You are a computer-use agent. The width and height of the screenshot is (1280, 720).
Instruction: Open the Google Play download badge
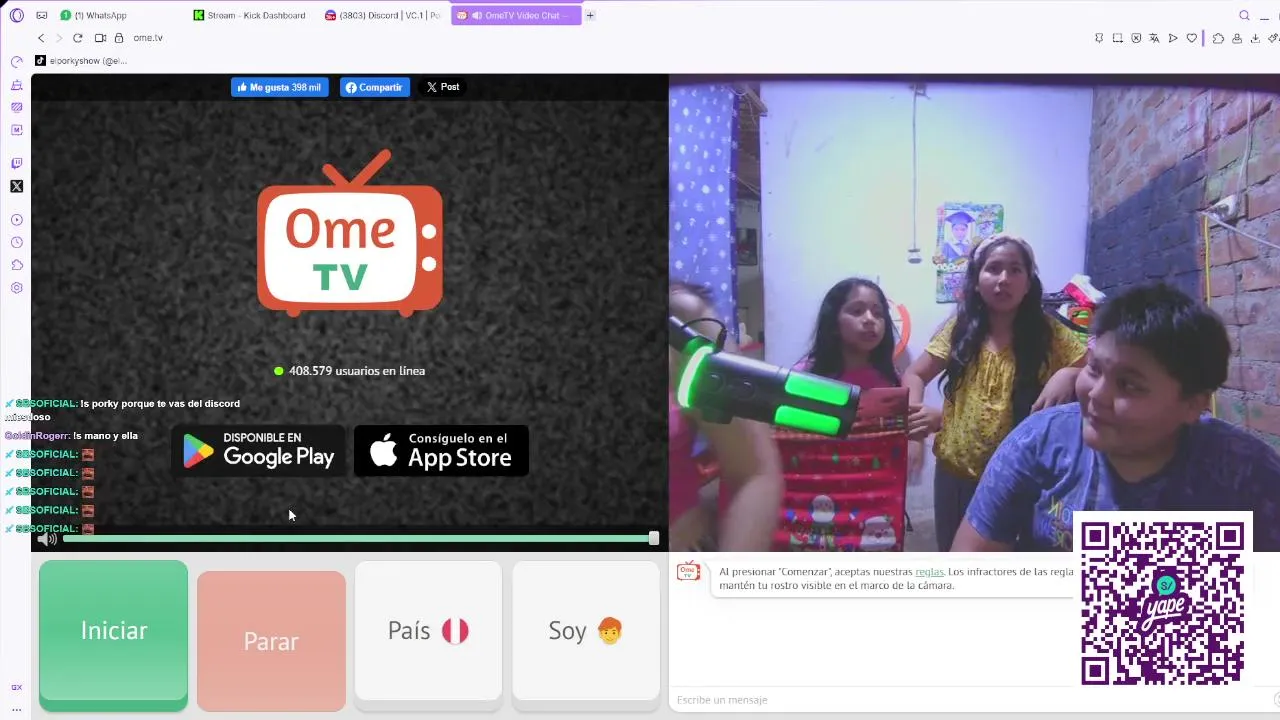point(259,451)
